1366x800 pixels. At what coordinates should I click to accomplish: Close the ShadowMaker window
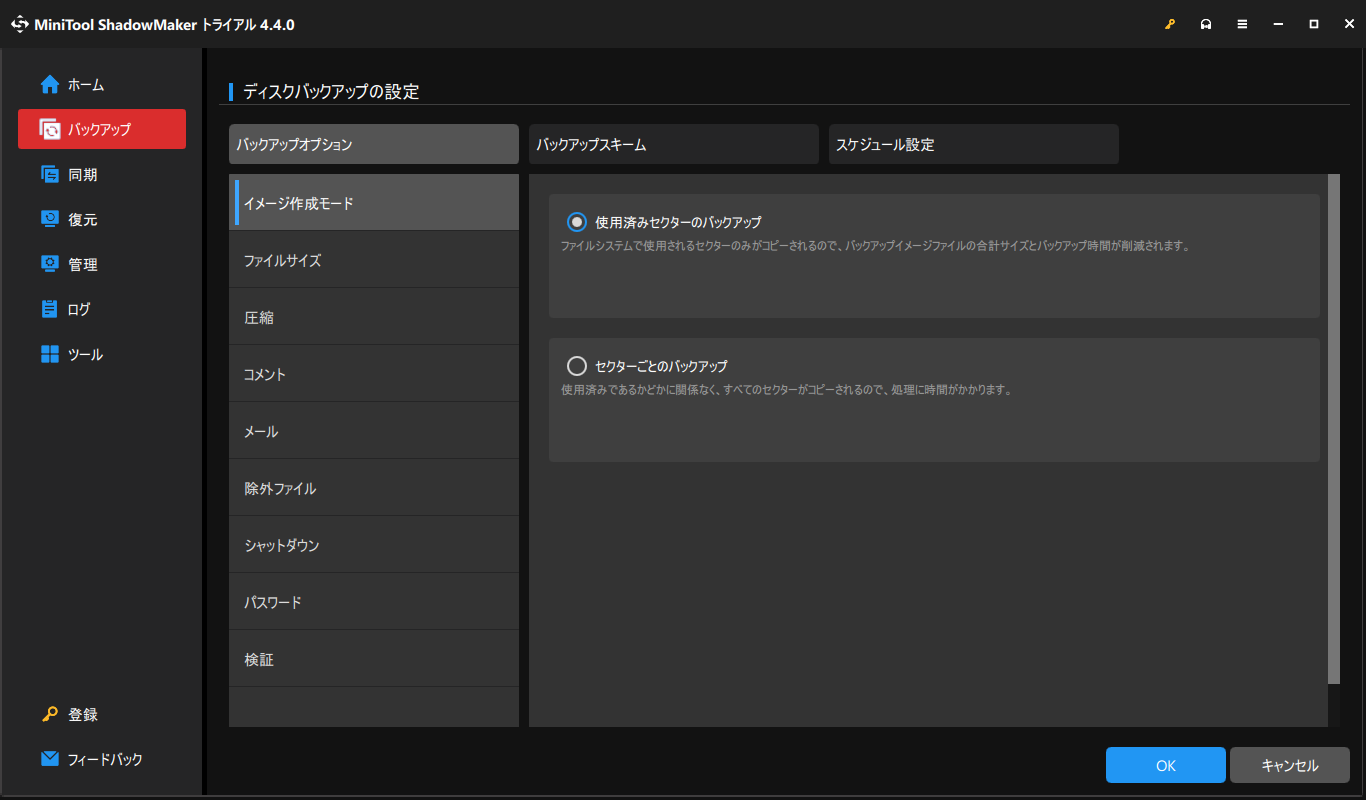[x=1349, y=24]
